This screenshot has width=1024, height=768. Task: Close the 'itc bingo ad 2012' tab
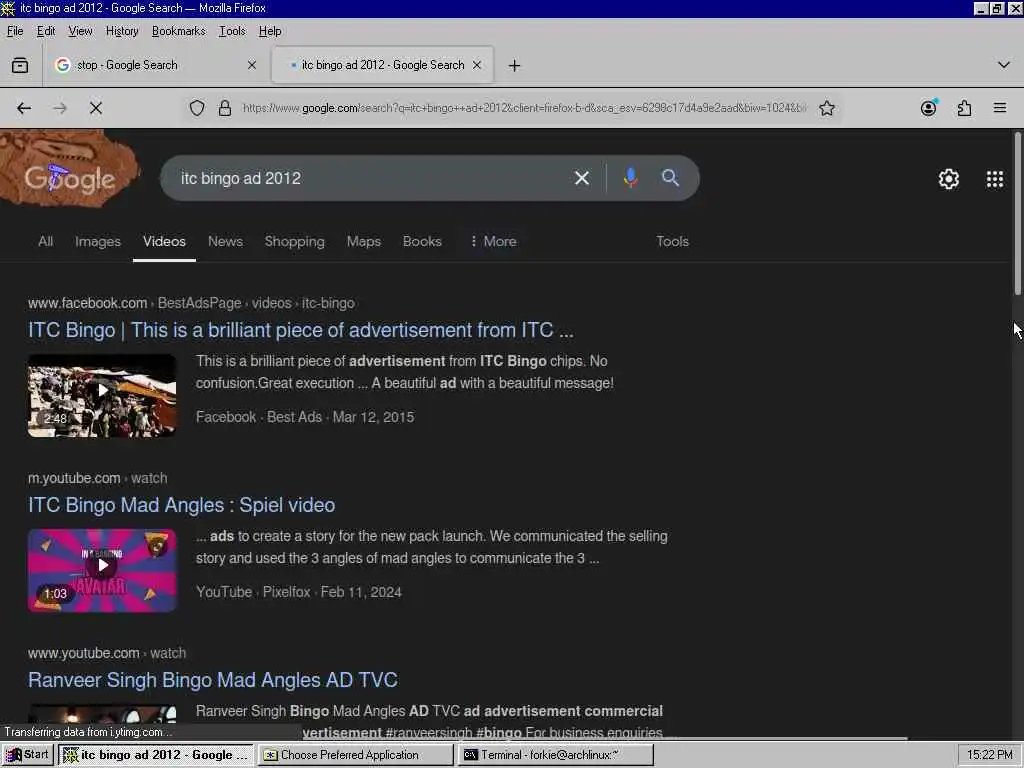(477, 65)
